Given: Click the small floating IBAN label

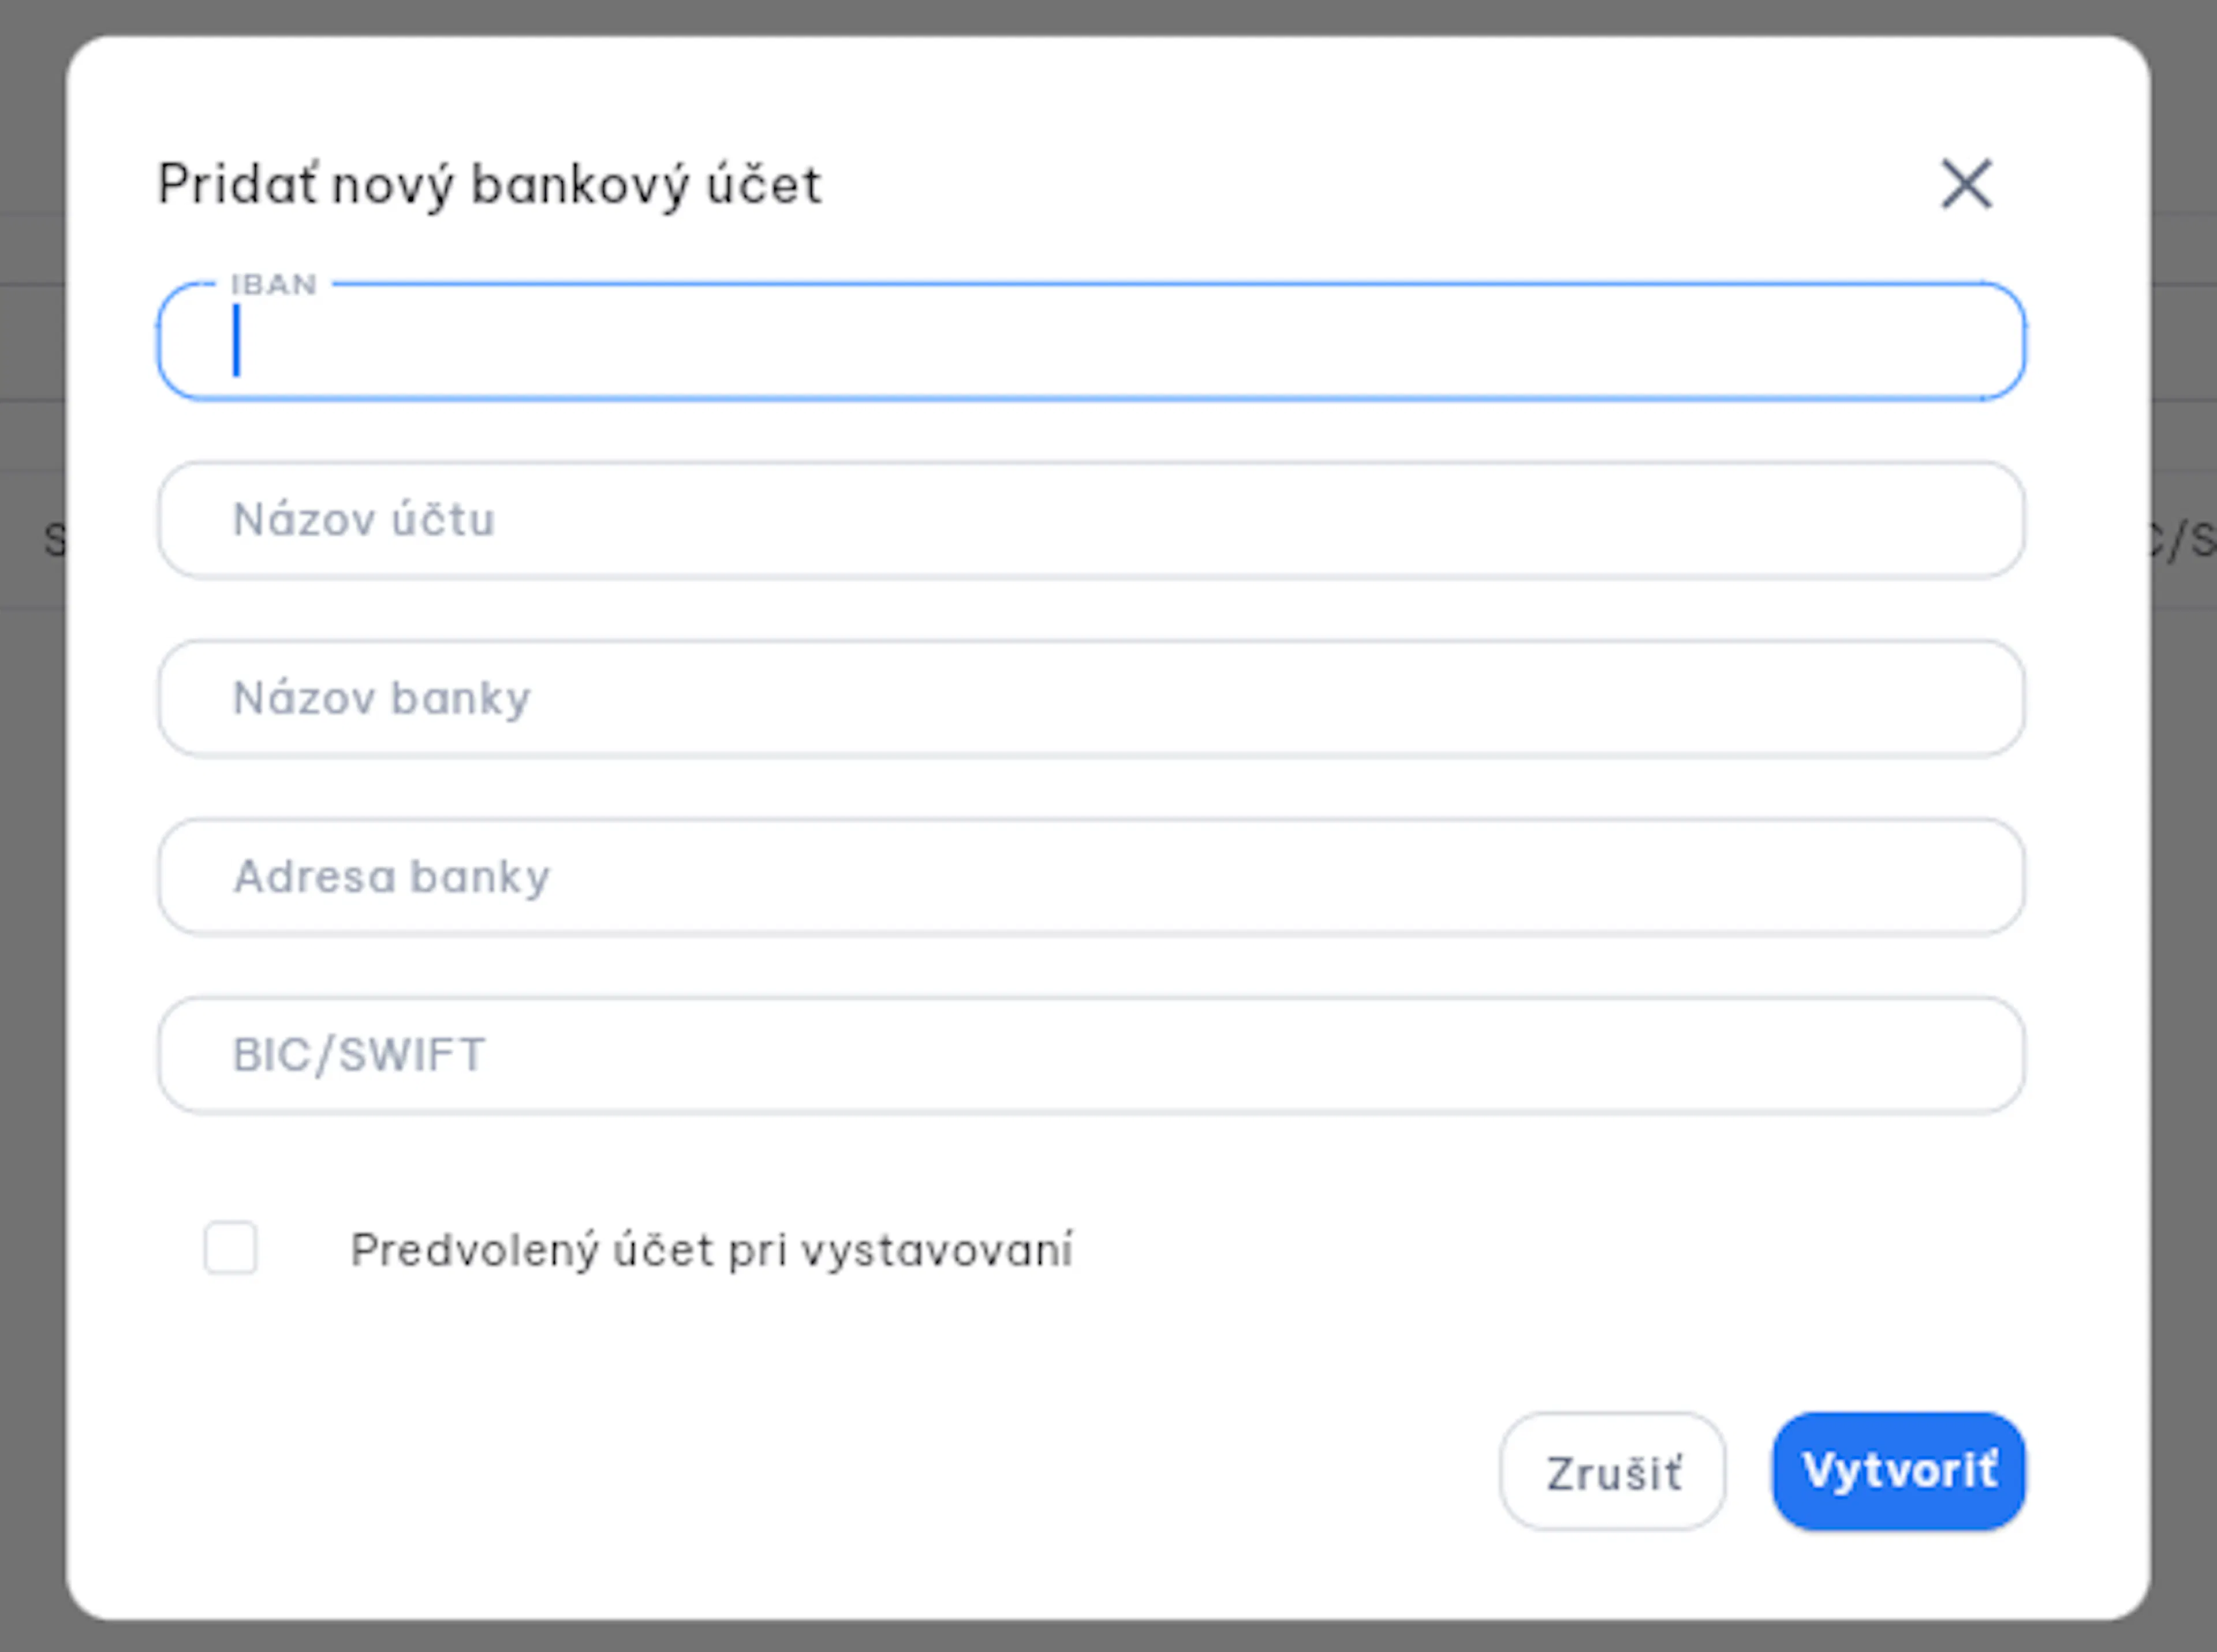Looking at the screenshot, I should click(274, 285).
